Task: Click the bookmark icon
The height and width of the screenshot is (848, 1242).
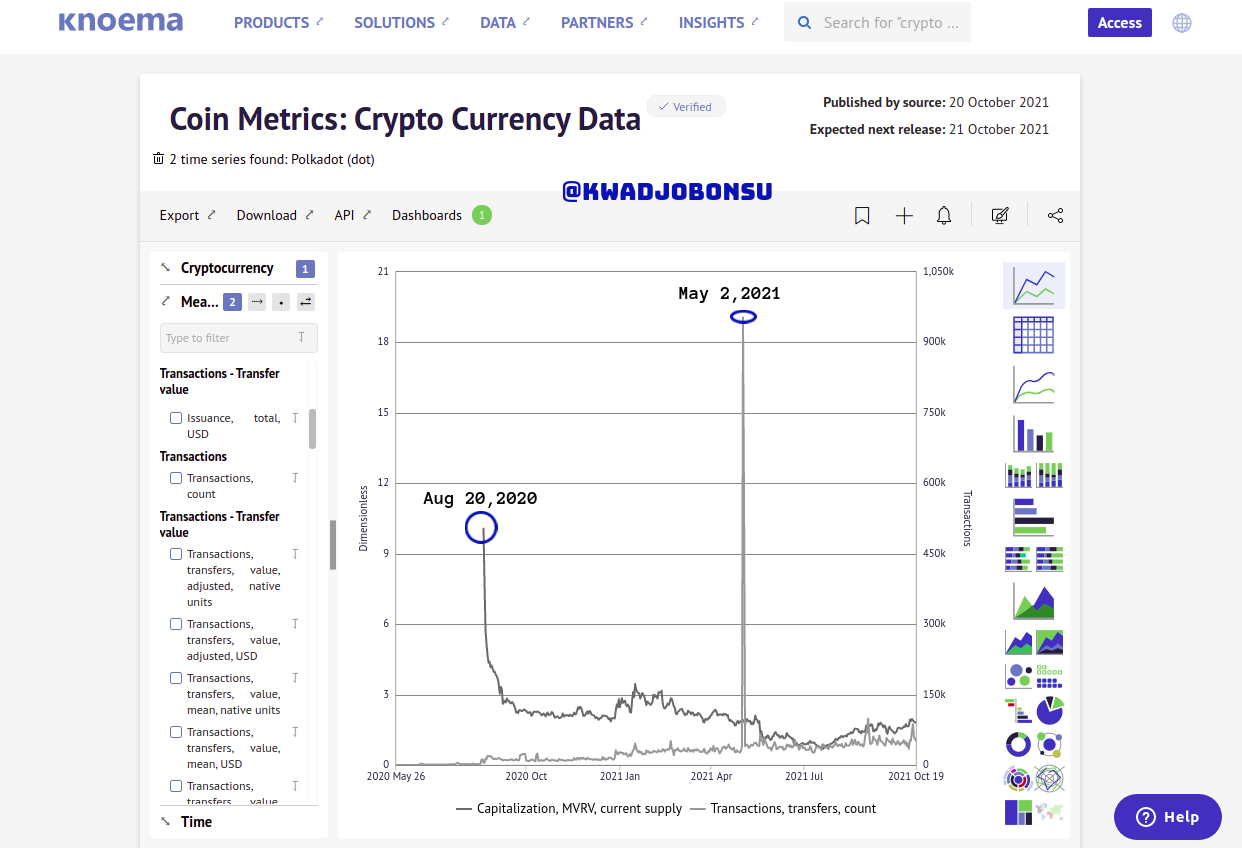Action: (862, 215)
